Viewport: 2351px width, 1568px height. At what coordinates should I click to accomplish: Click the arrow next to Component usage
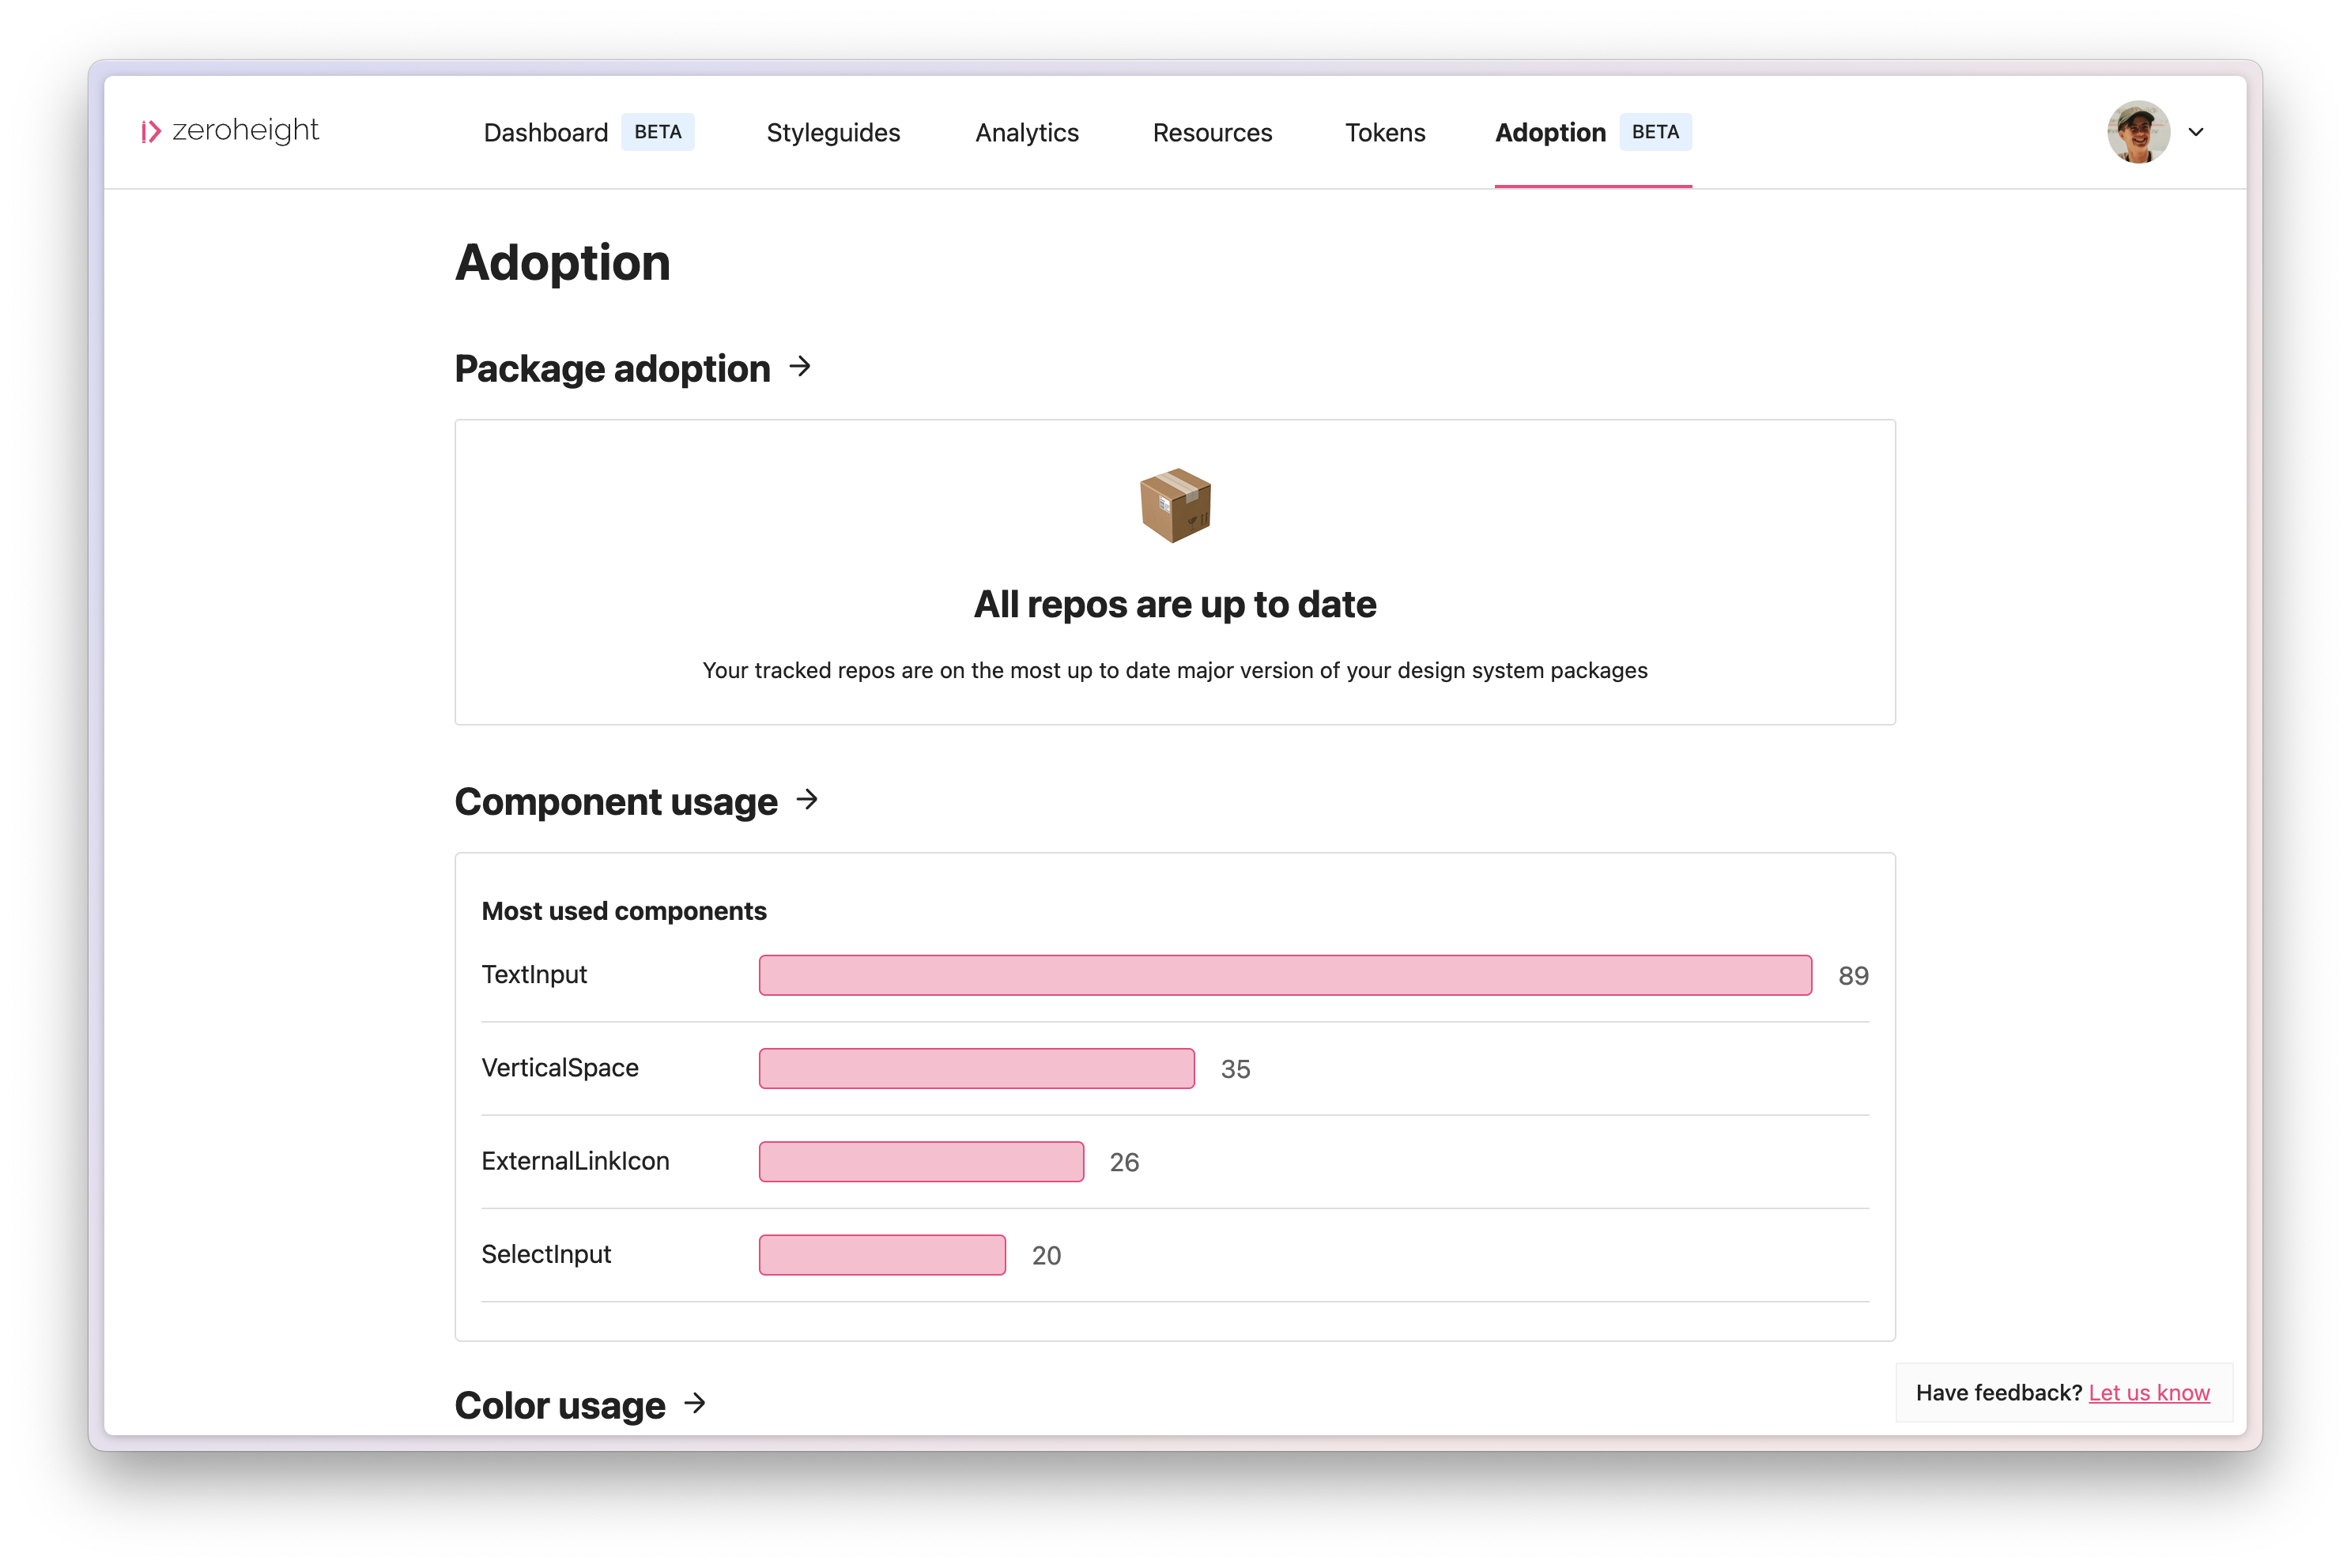[807, 800]
